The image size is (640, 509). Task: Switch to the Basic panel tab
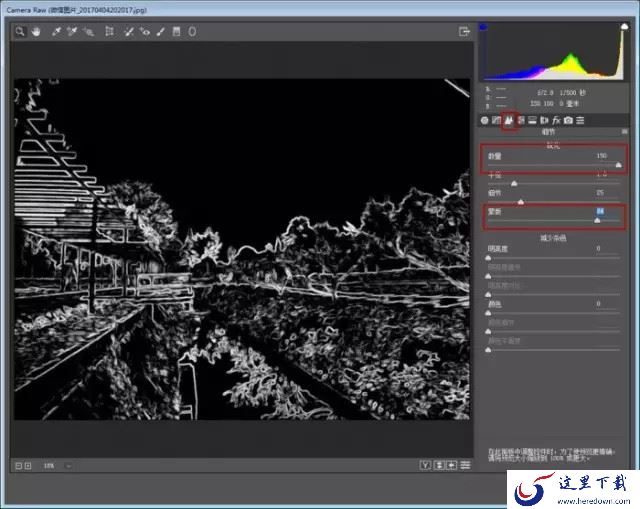click(484, 120)
